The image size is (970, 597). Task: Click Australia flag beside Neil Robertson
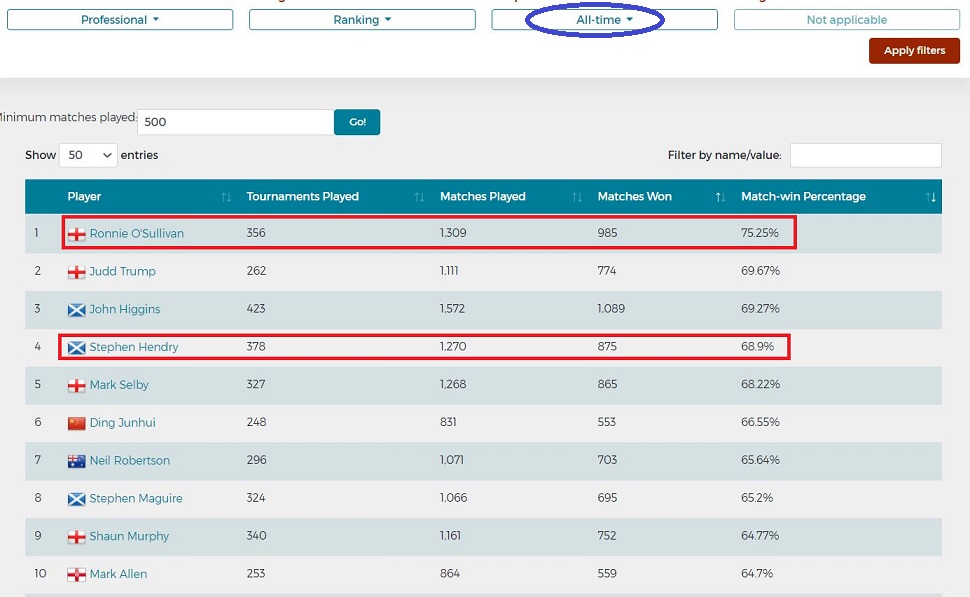click(x=76, y=461)
